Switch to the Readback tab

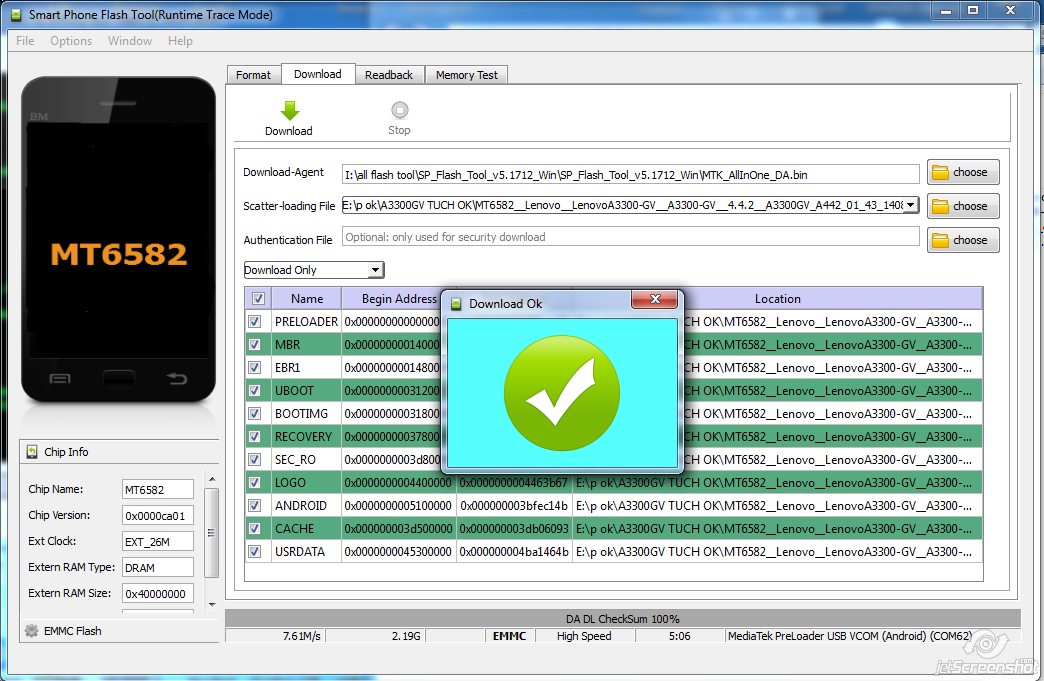tap(389, 75)
